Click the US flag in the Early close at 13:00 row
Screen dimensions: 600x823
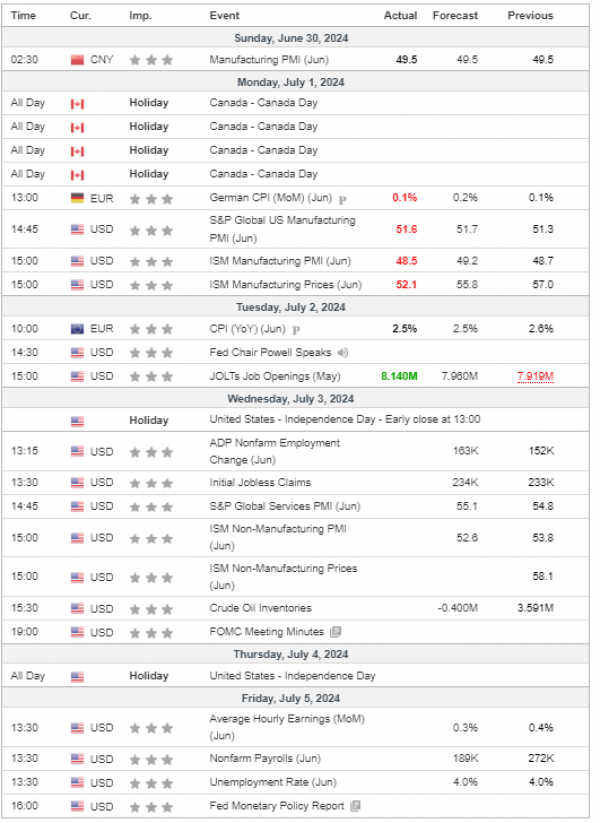[77, 421]
